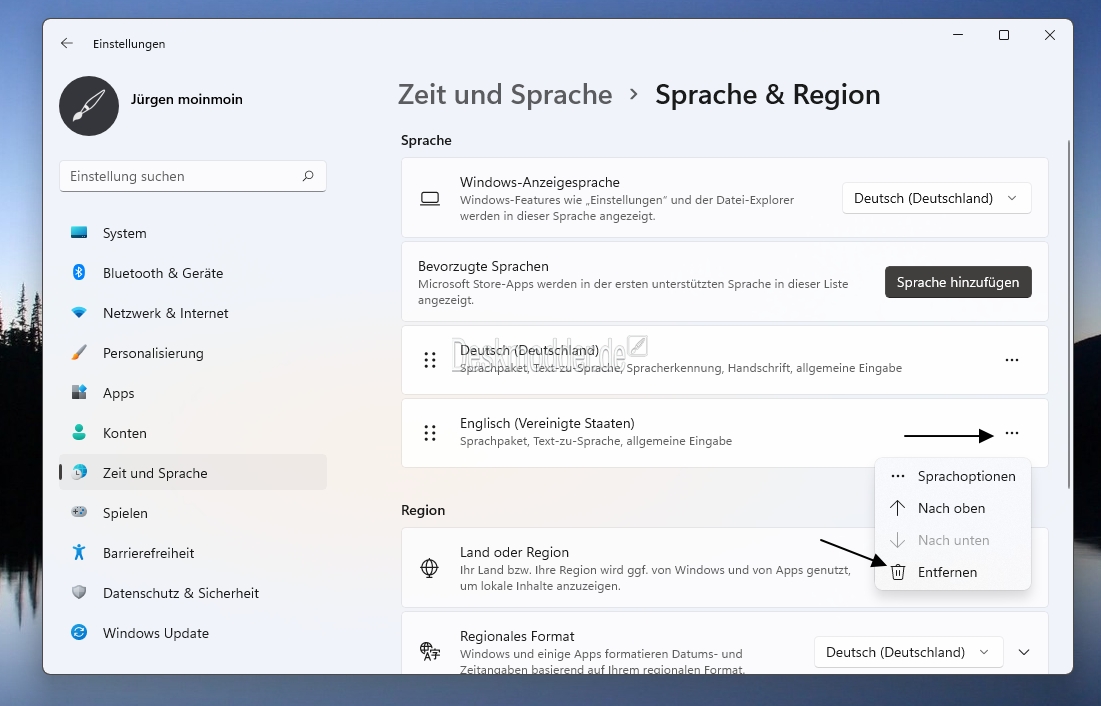Click the Spielen gamepad icon
The image size is (1101, 706).
pyautogui.click(x=79, y=512)
